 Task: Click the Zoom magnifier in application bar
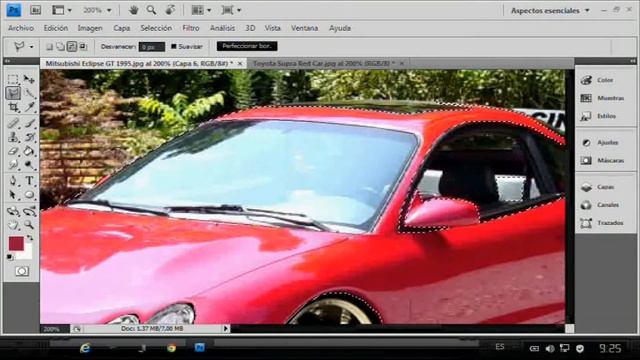[151, 10]
